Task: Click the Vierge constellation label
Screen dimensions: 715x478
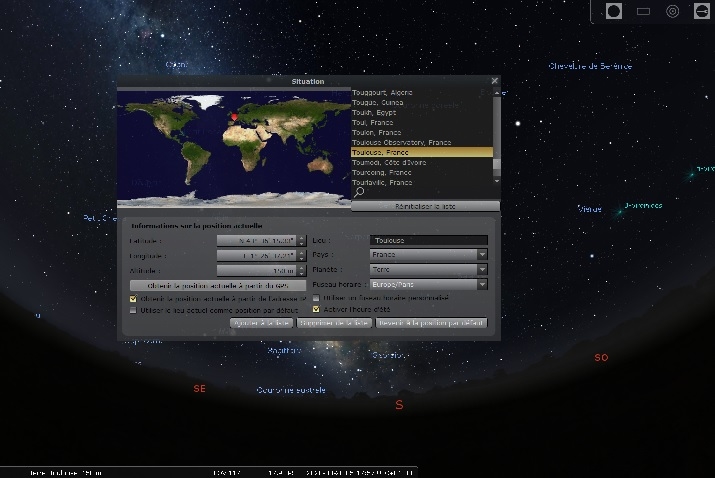Action: 590,209
